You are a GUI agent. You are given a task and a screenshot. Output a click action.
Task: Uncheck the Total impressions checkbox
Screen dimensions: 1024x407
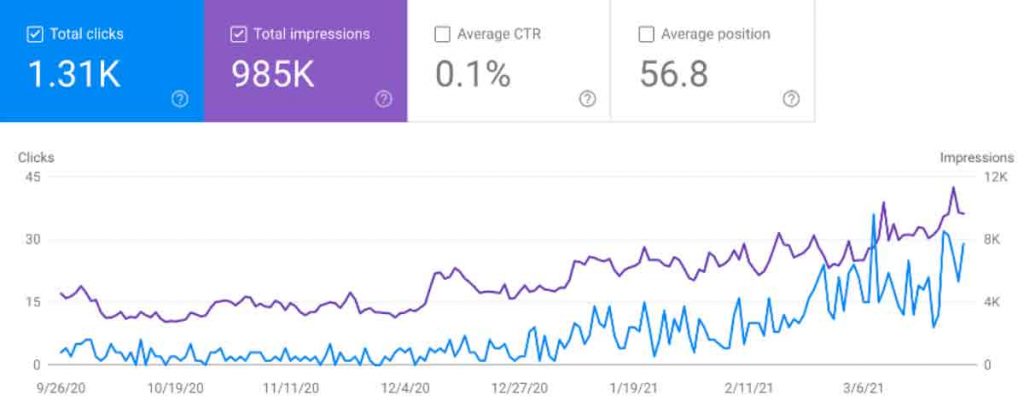click(x=238, y=34)
